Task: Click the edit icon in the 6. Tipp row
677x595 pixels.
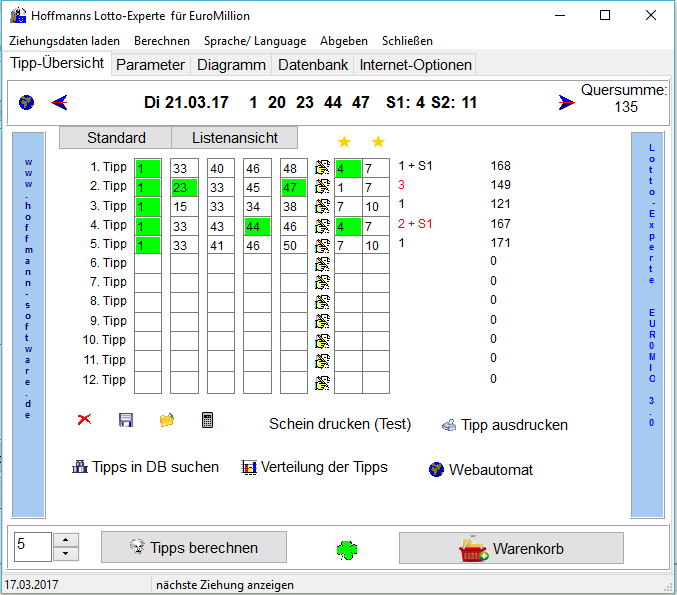Action: click(322, 264)
